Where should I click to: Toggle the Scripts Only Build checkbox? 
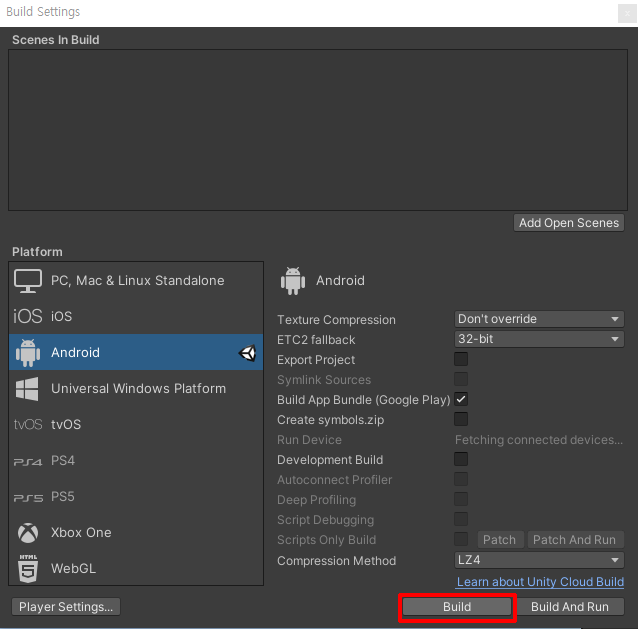(x=461, y=539)
